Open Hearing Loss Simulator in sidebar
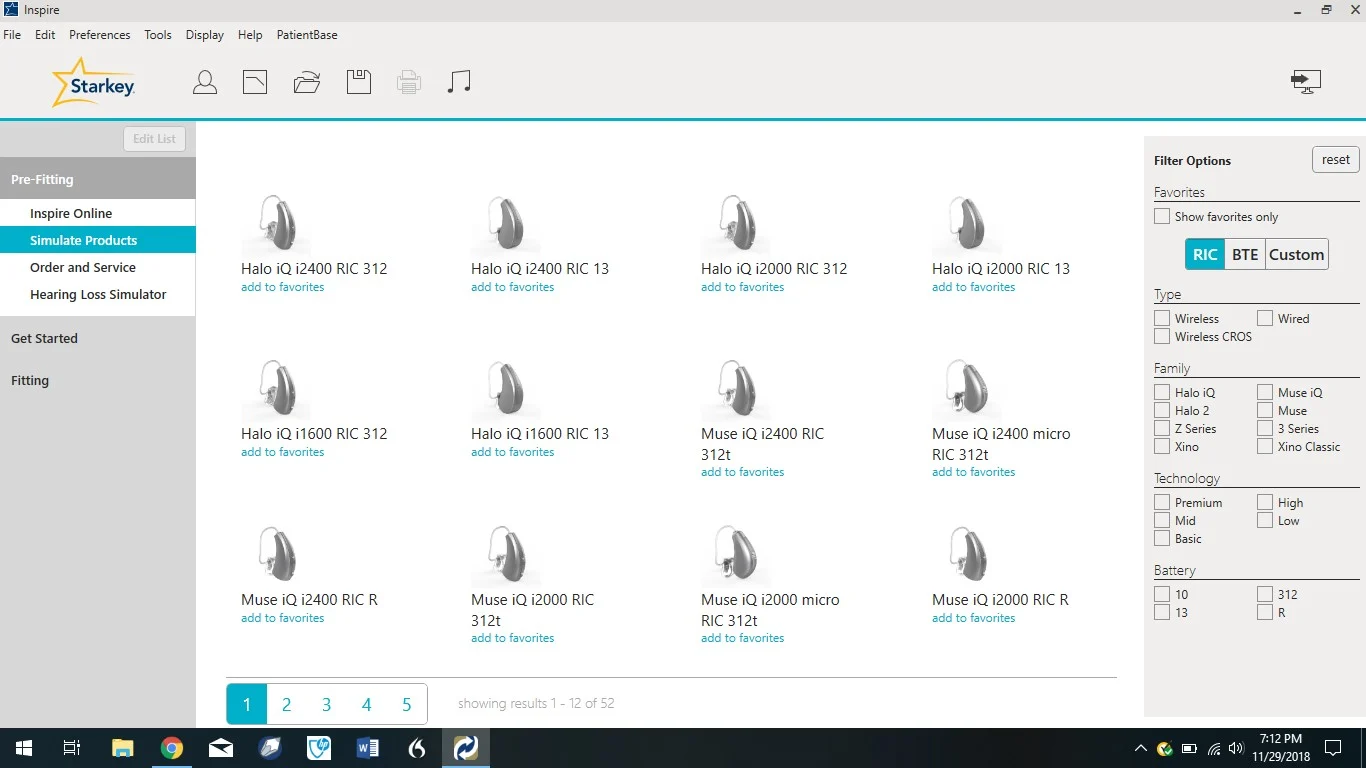This screenshot has height=768, width=1366. 98,294
